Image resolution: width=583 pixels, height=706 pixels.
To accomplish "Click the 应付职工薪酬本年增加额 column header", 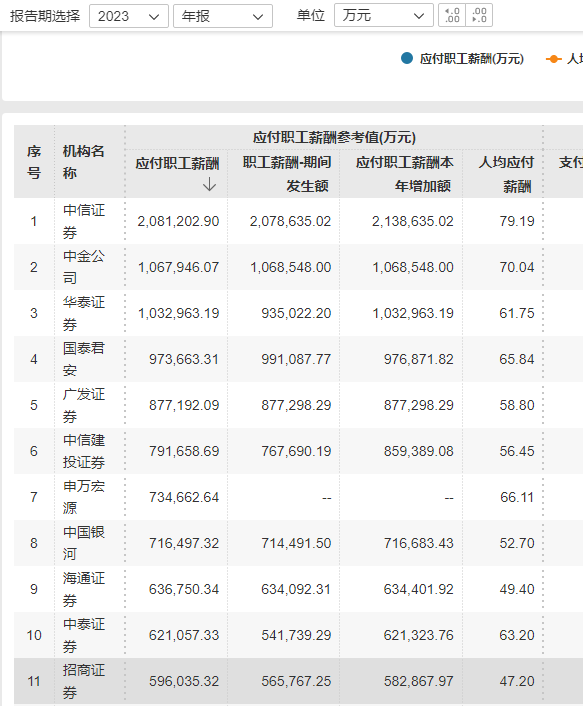I will 405,174.
